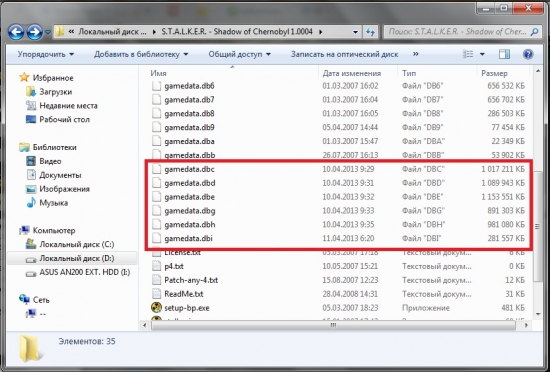
Task: Select Избранное in navigation pane
Action: pyautogui.click(x=47, y=77)
